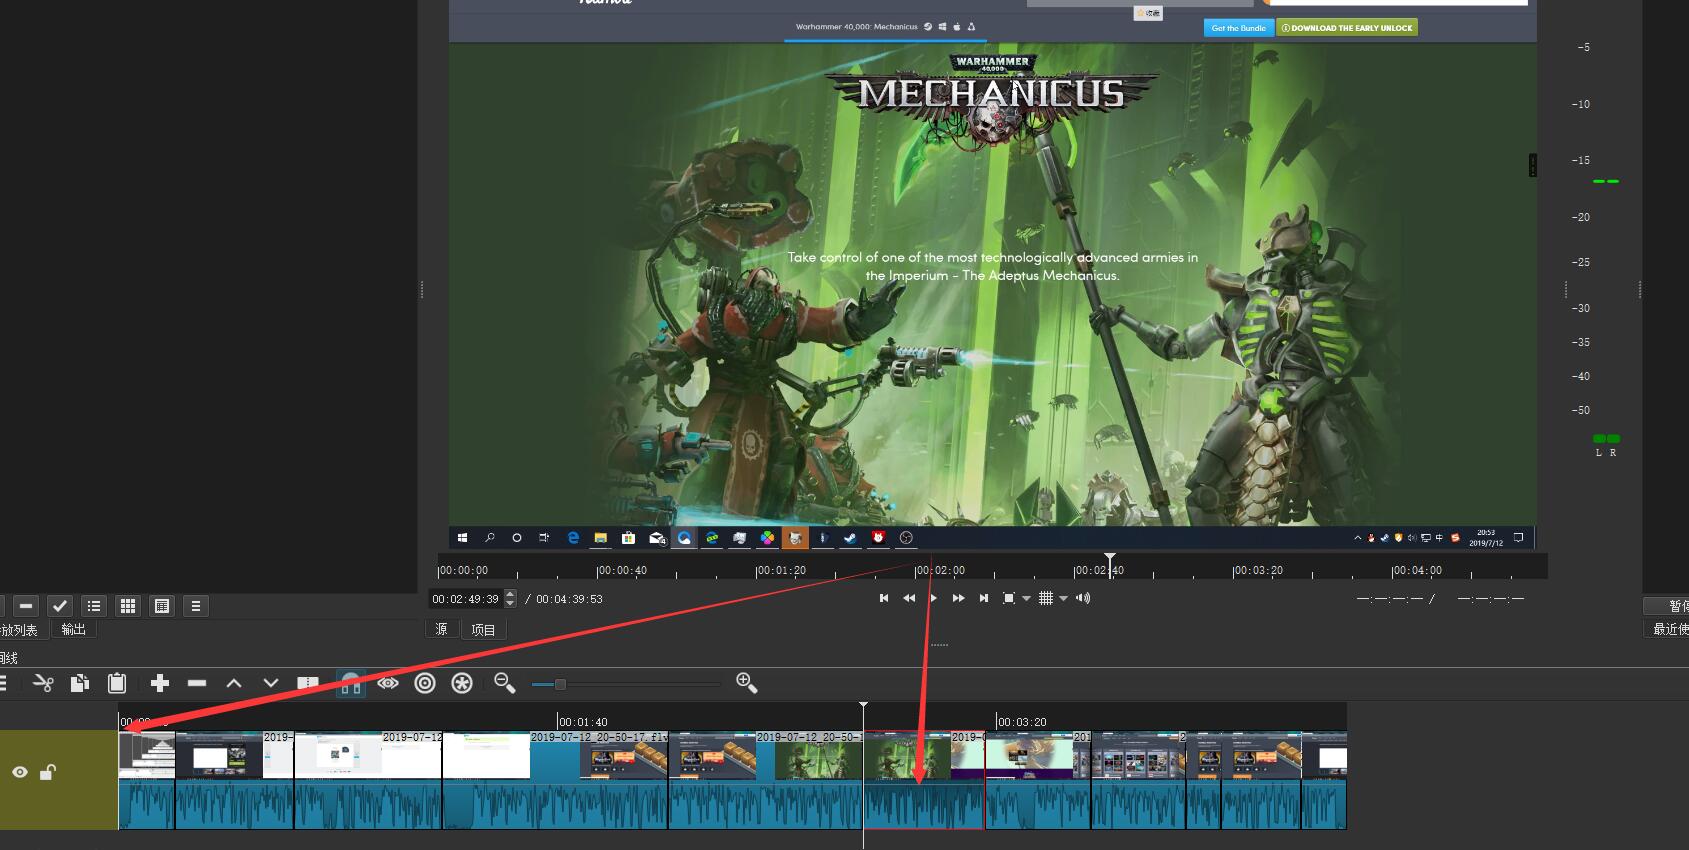The width and height of the screenshot is (1689, 850).
Task: Click Download the Early Unlock button in preview
Action: coord(1347,28)
